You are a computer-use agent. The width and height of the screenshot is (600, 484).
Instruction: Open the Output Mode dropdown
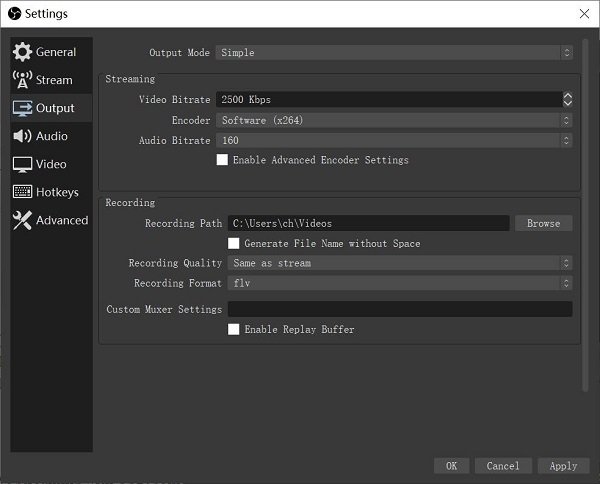pyautogui.click(x=394, y=53)
